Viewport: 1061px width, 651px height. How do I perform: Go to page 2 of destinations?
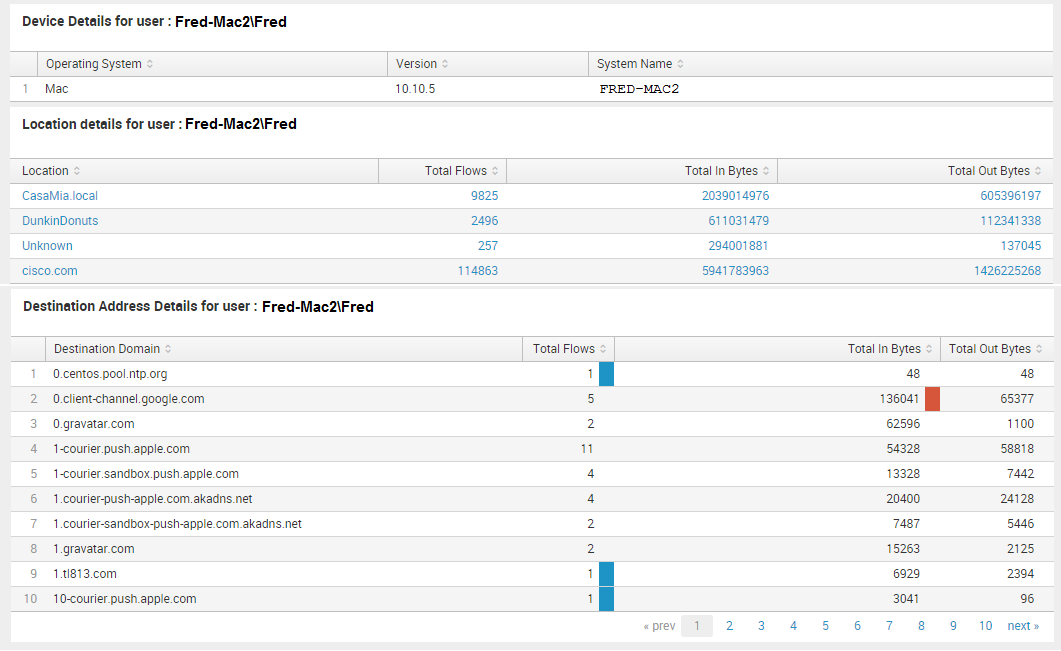tap(729, 626)
